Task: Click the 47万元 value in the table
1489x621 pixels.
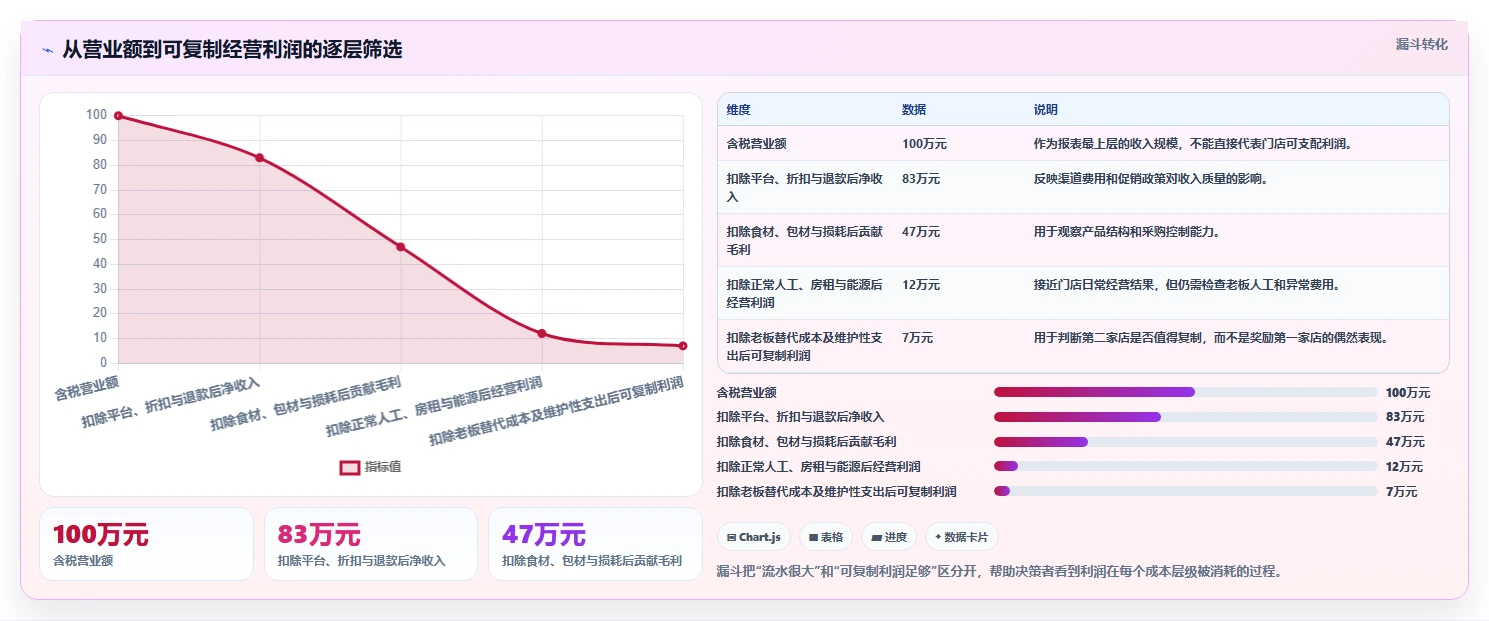Action: pyautogui.click(x=921, y=232)
